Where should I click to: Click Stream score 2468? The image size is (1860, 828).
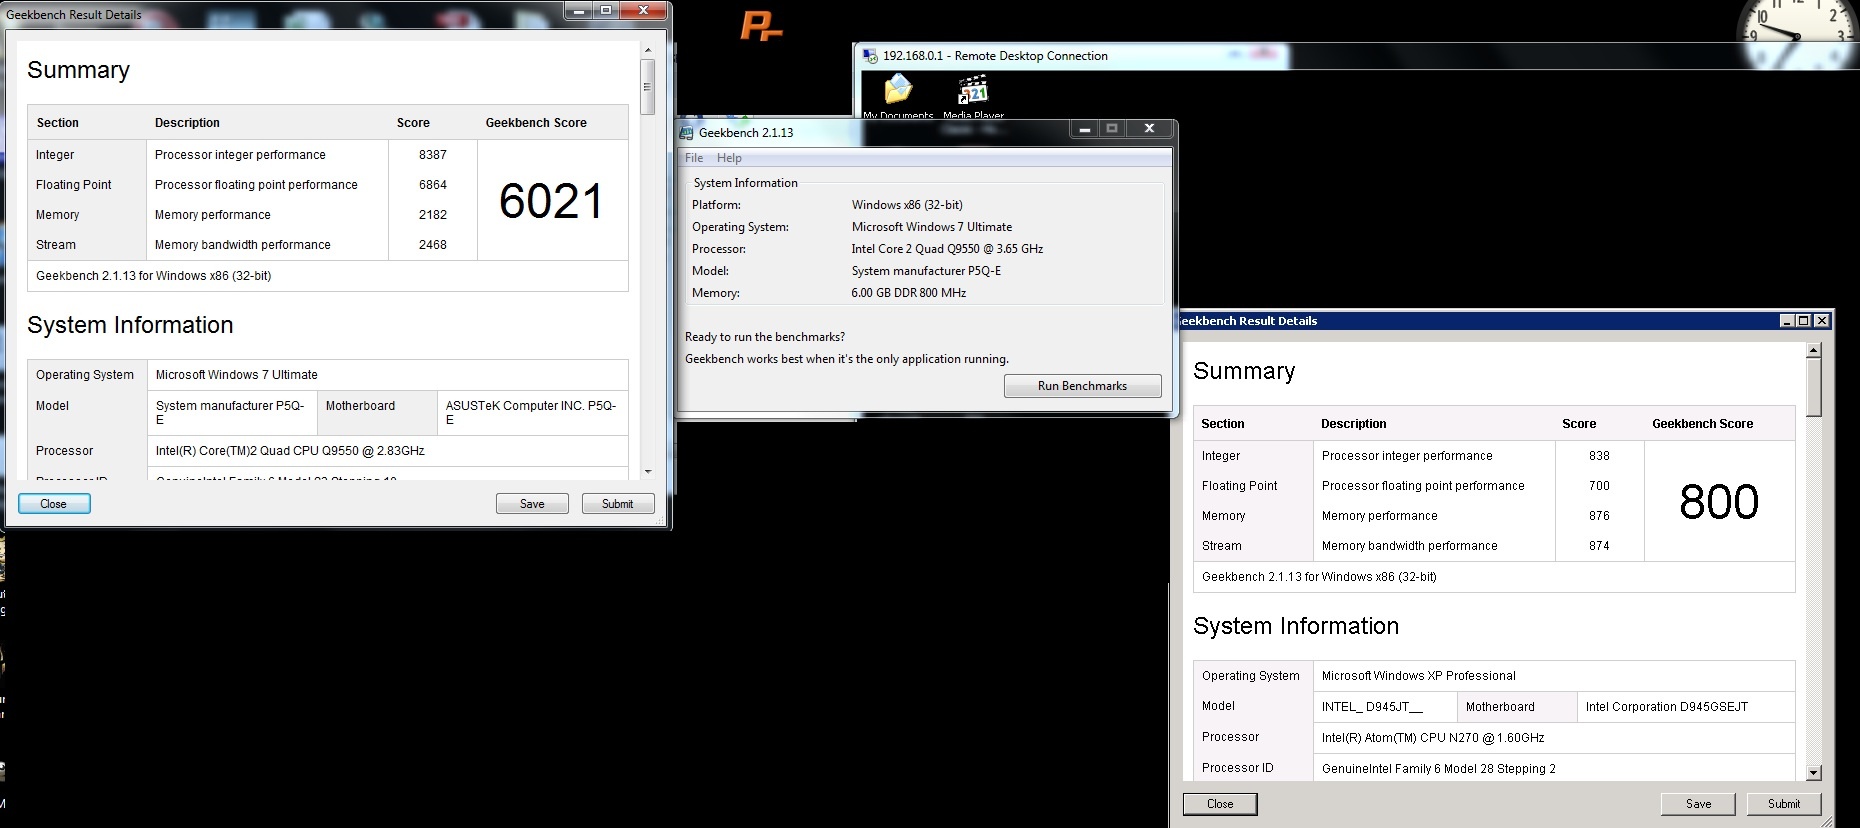(433, 245)
